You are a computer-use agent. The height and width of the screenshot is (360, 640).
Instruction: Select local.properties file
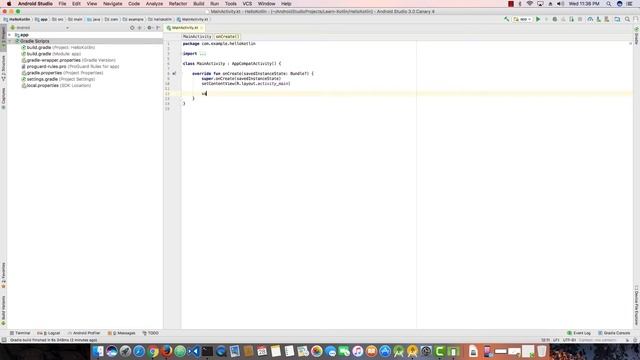[56, 86]
